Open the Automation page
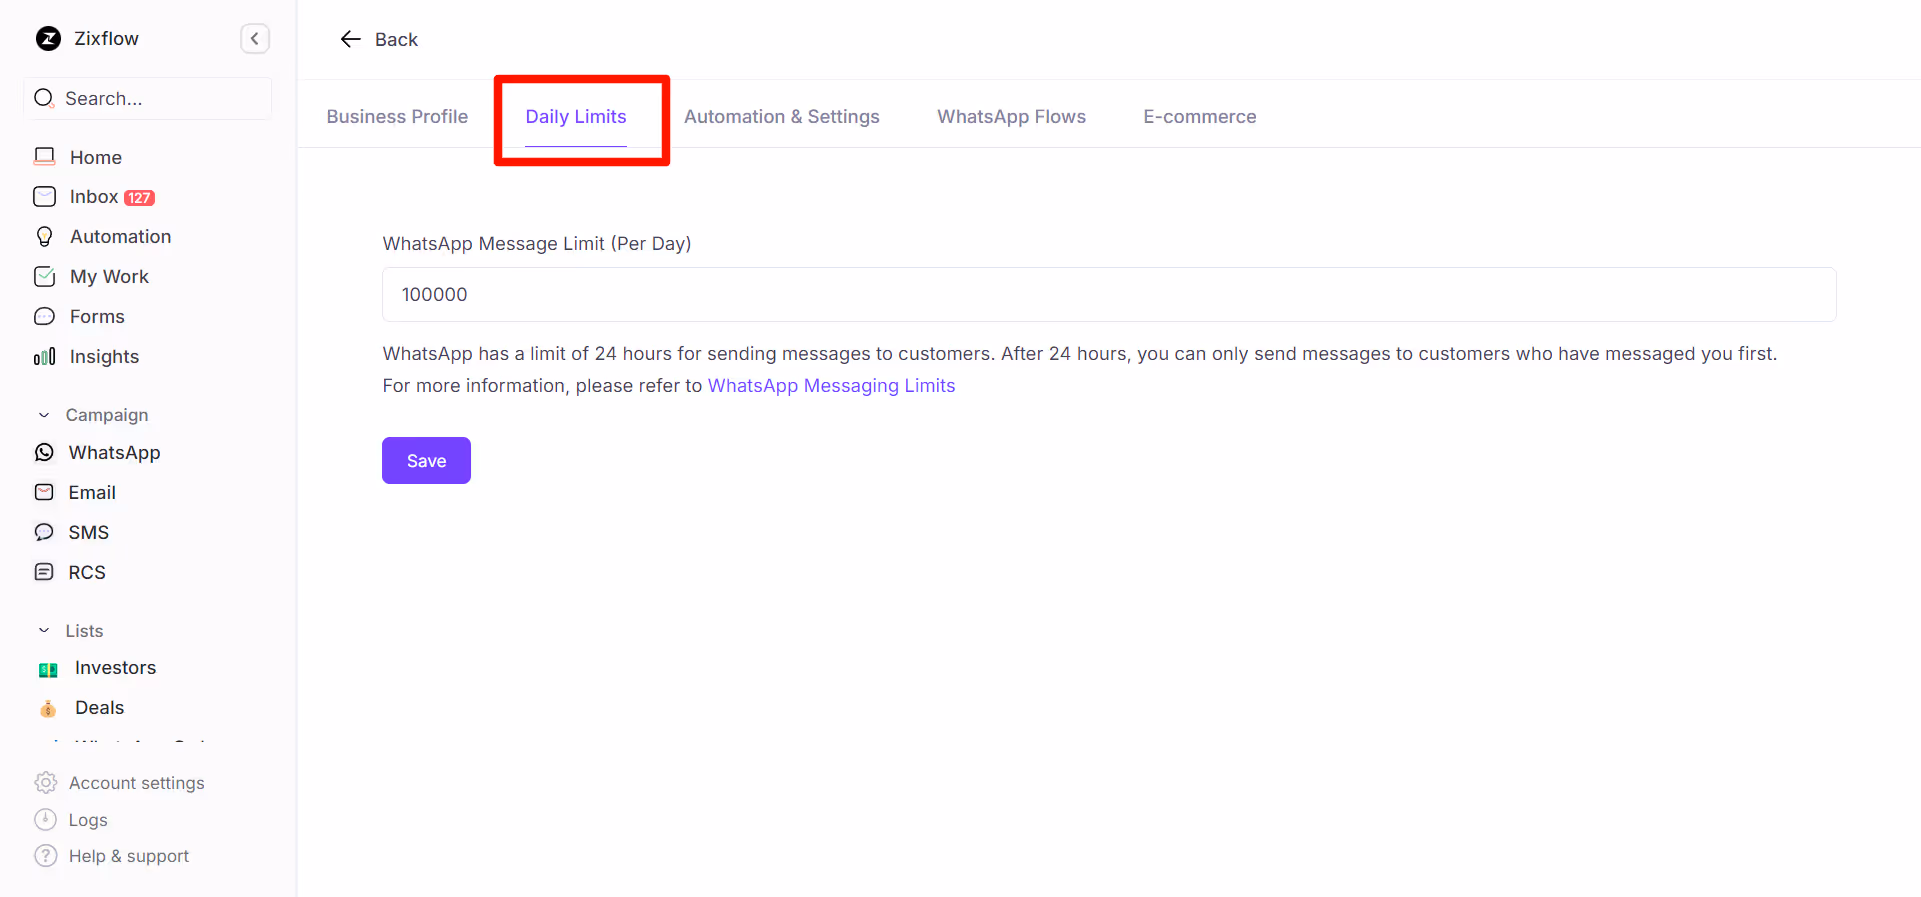 [x=120, y=237]
